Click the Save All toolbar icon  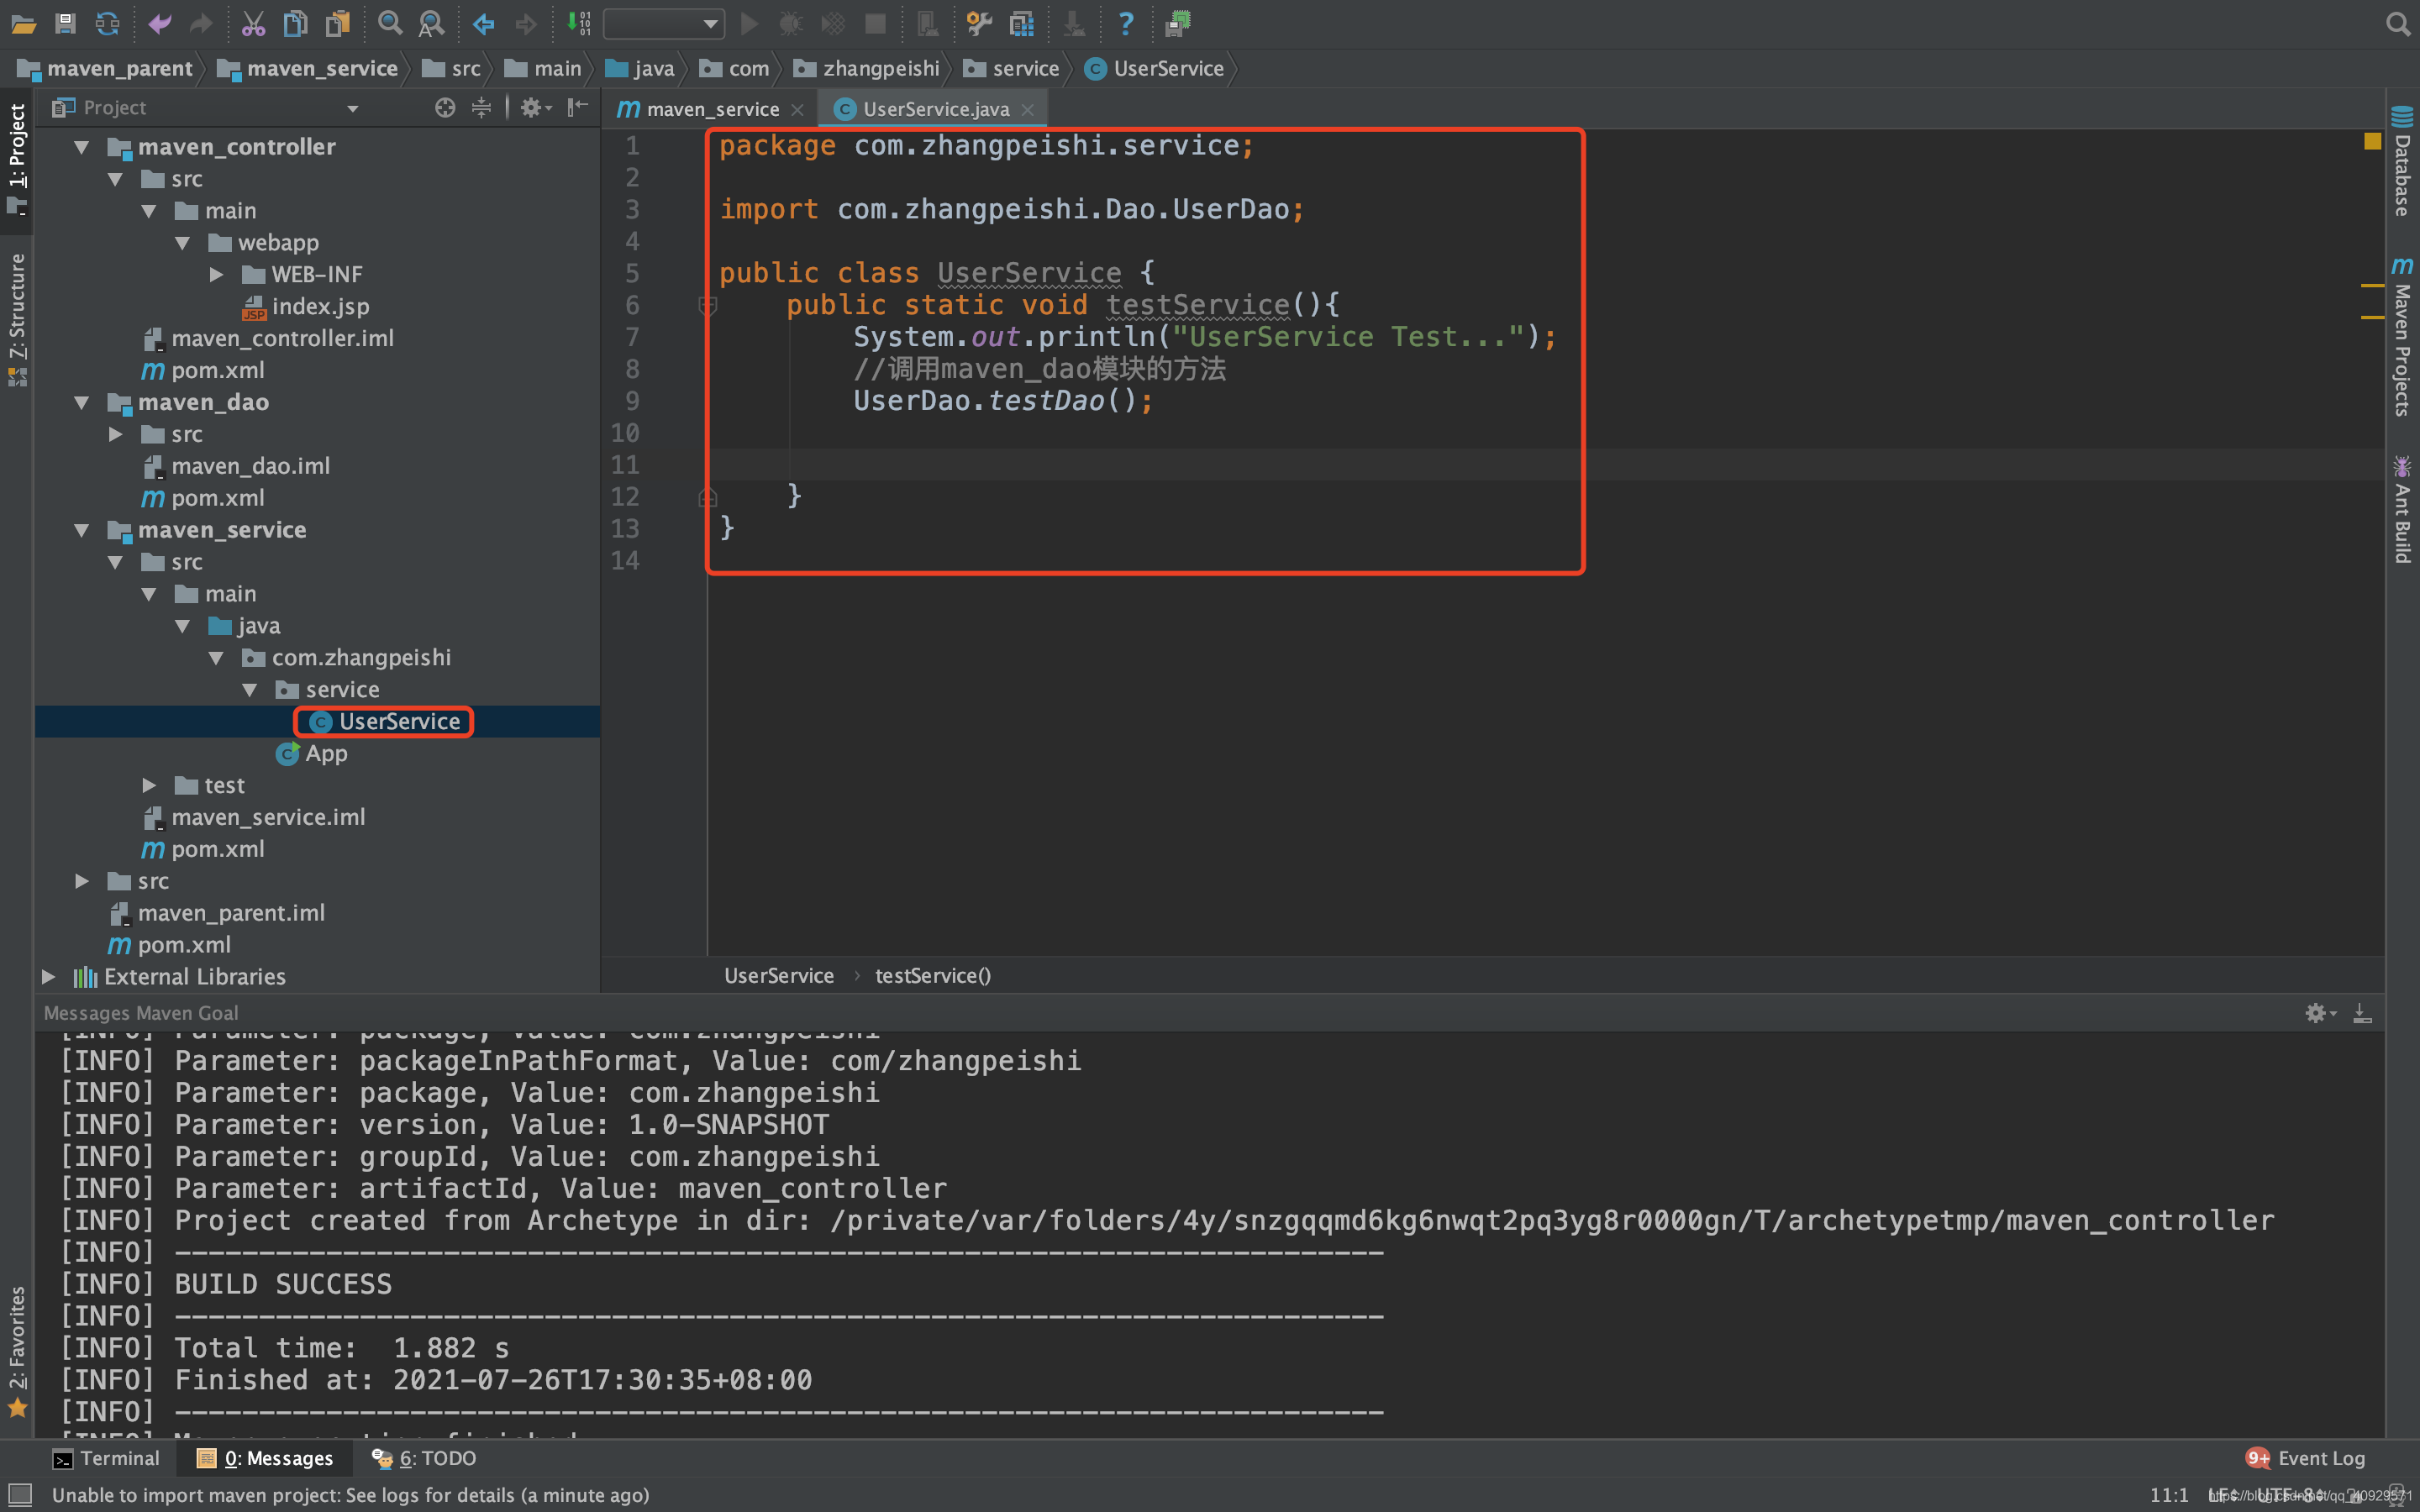pos(65,23)
